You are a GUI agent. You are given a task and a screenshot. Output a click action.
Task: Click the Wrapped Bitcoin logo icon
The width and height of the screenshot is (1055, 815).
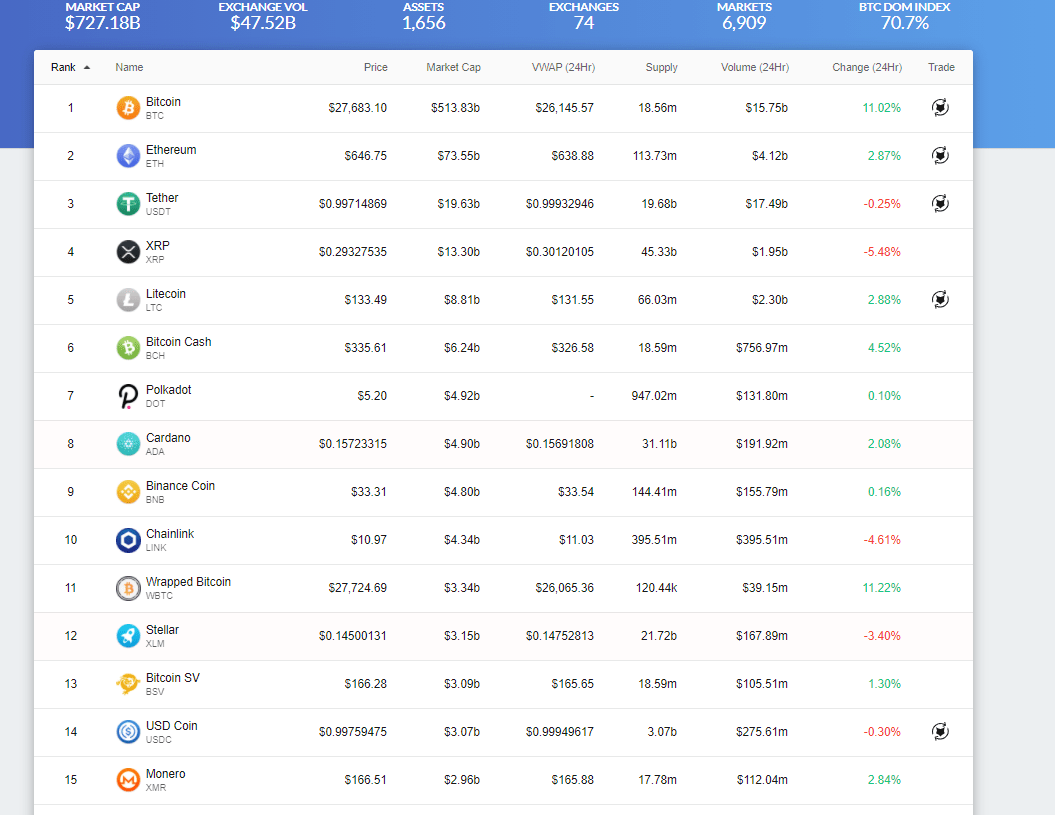(x=128, y=588)
